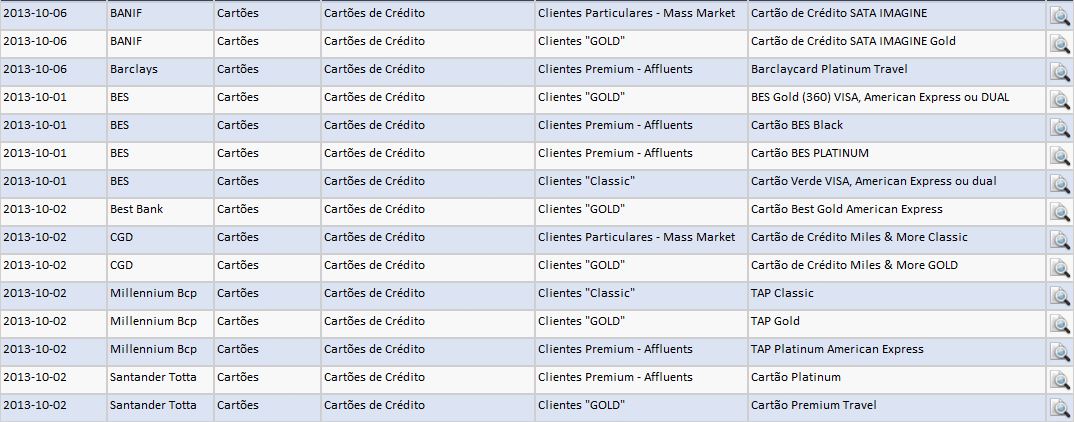The image size is (1074, 422).
Task: Inspect the TAP Gold record
Action: click(x=1059, y=324)
